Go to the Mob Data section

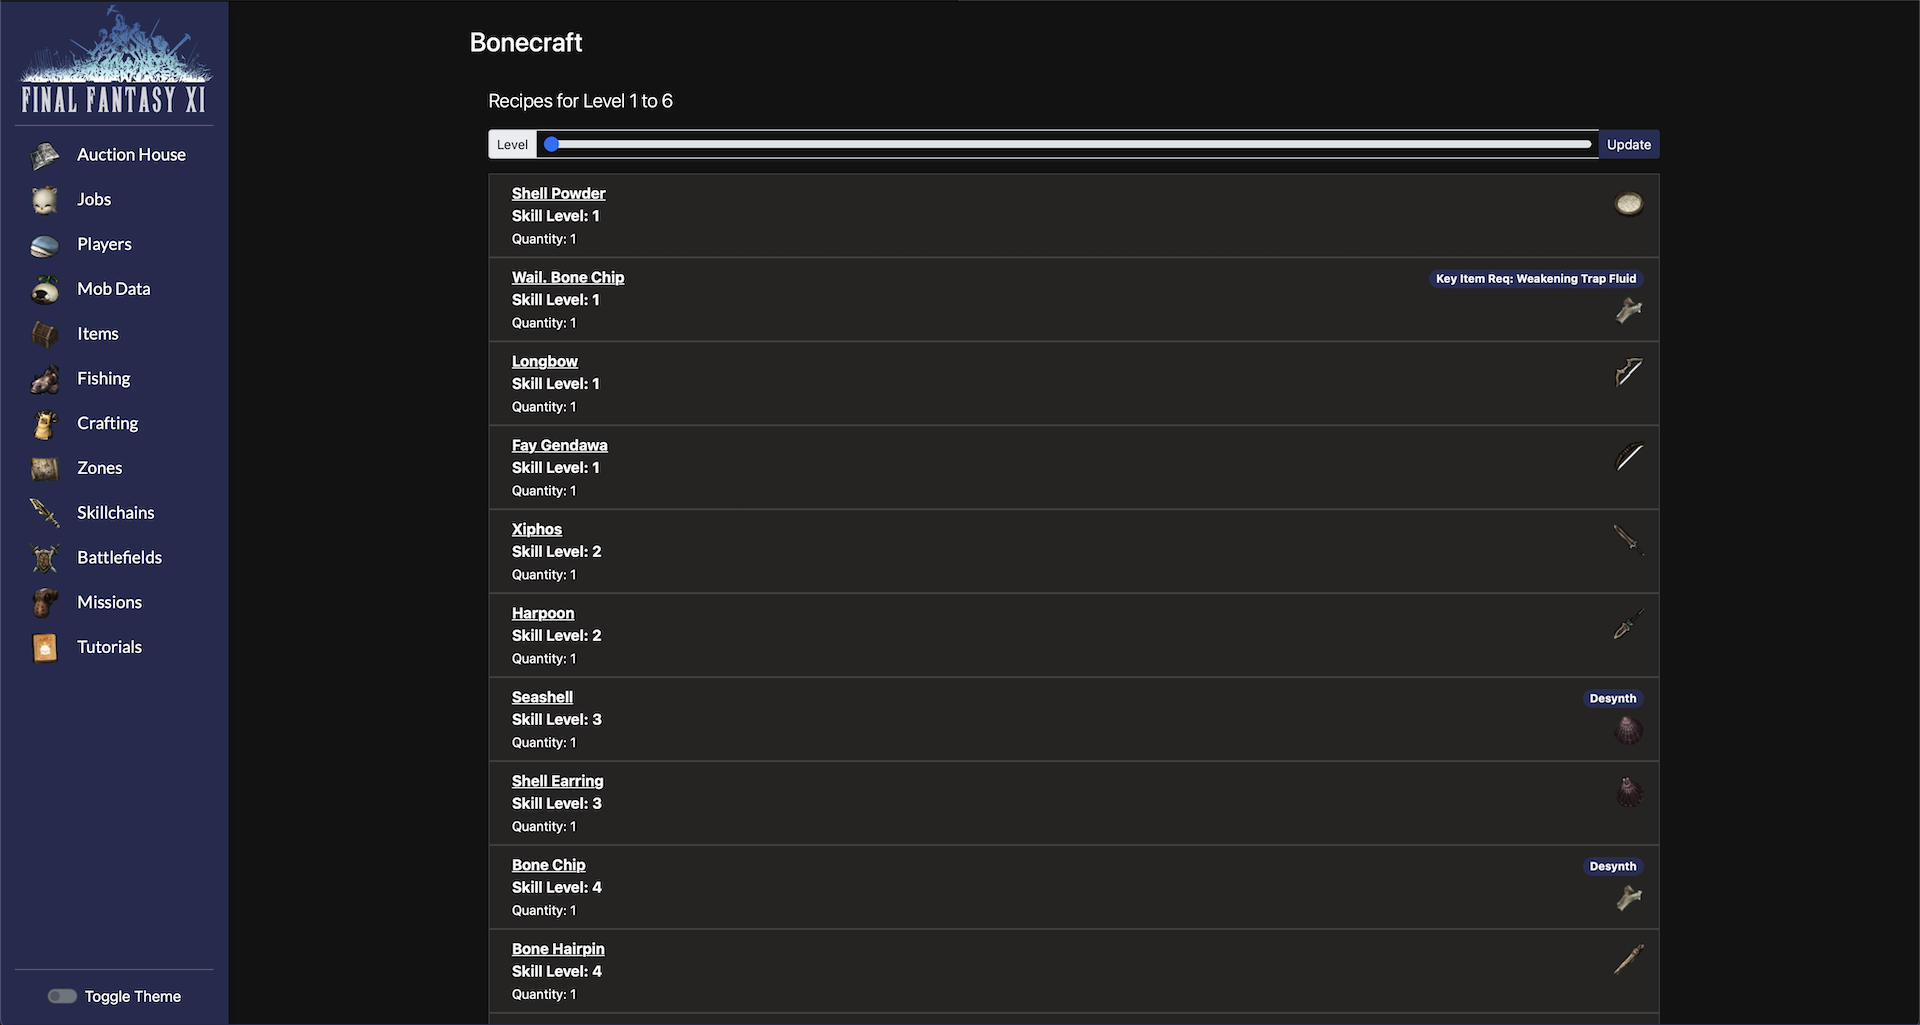[113, 289]
